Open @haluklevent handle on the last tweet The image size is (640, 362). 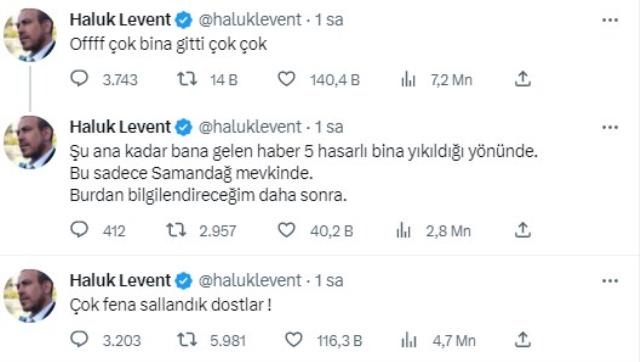(250, 280)
